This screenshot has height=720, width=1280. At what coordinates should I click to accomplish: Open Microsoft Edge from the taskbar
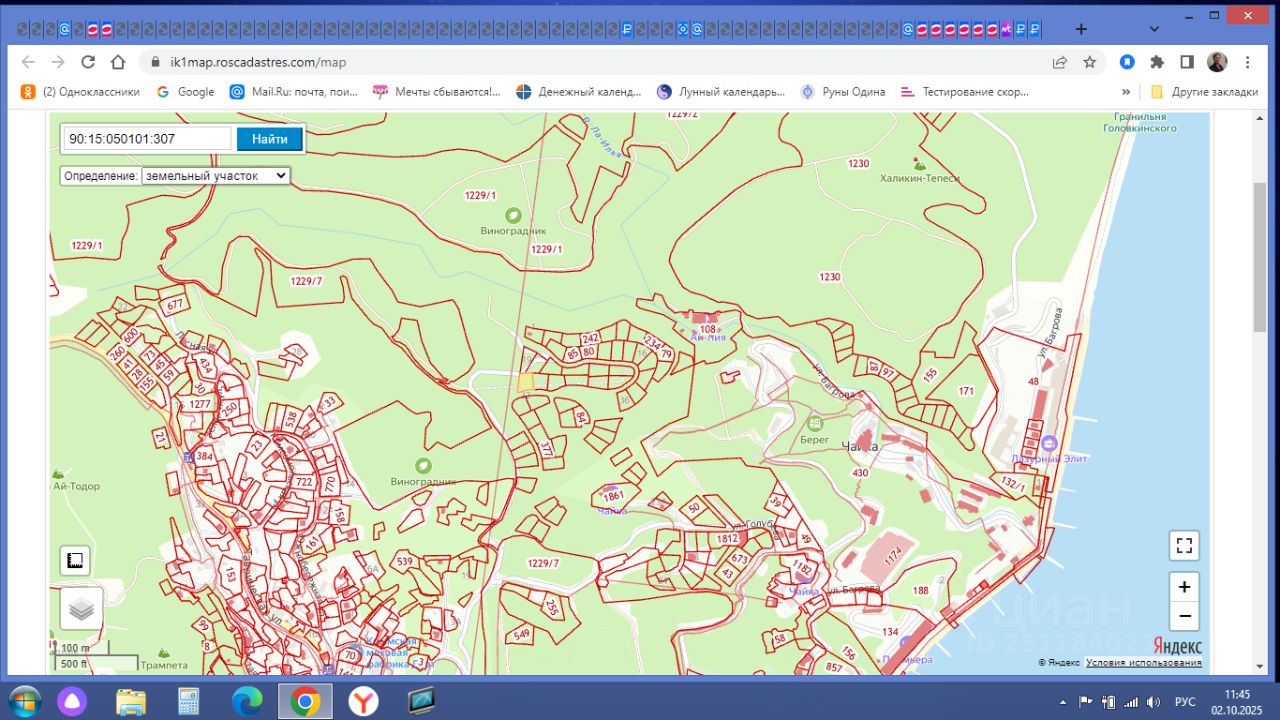[x=247, y=702]
